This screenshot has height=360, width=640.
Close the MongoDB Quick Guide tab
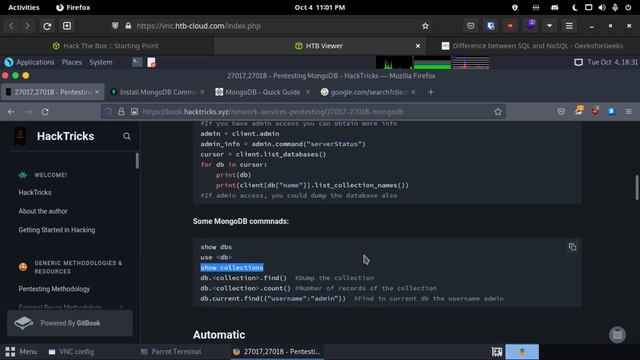click(308, 92)
